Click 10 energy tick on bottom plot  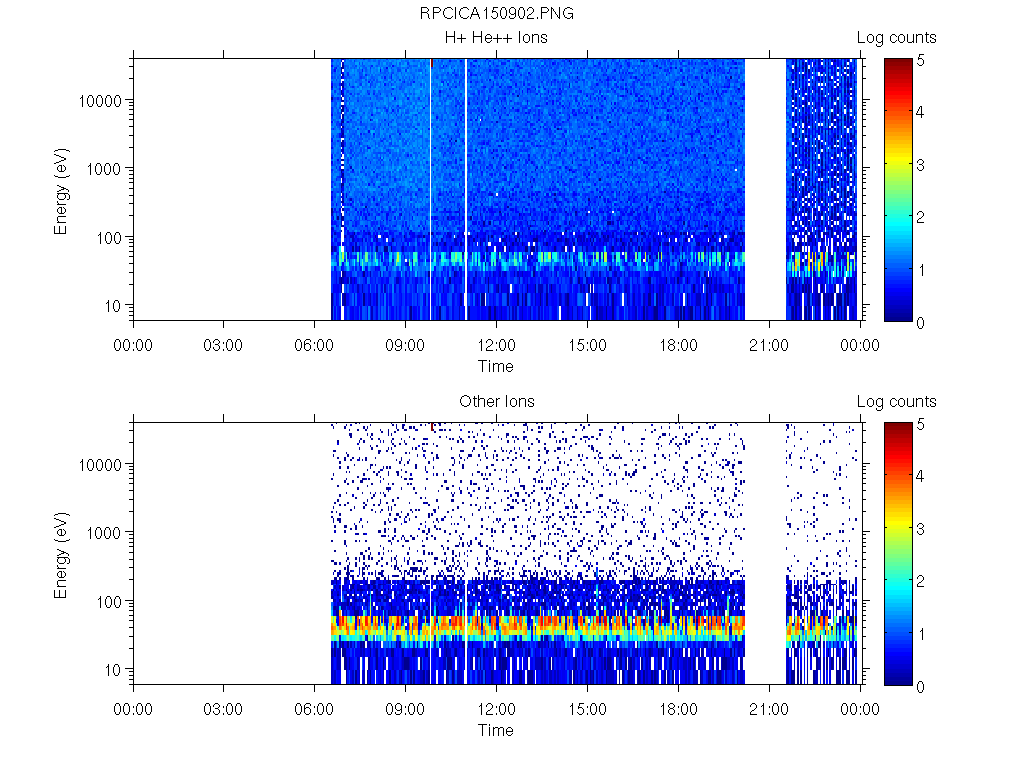113,669
